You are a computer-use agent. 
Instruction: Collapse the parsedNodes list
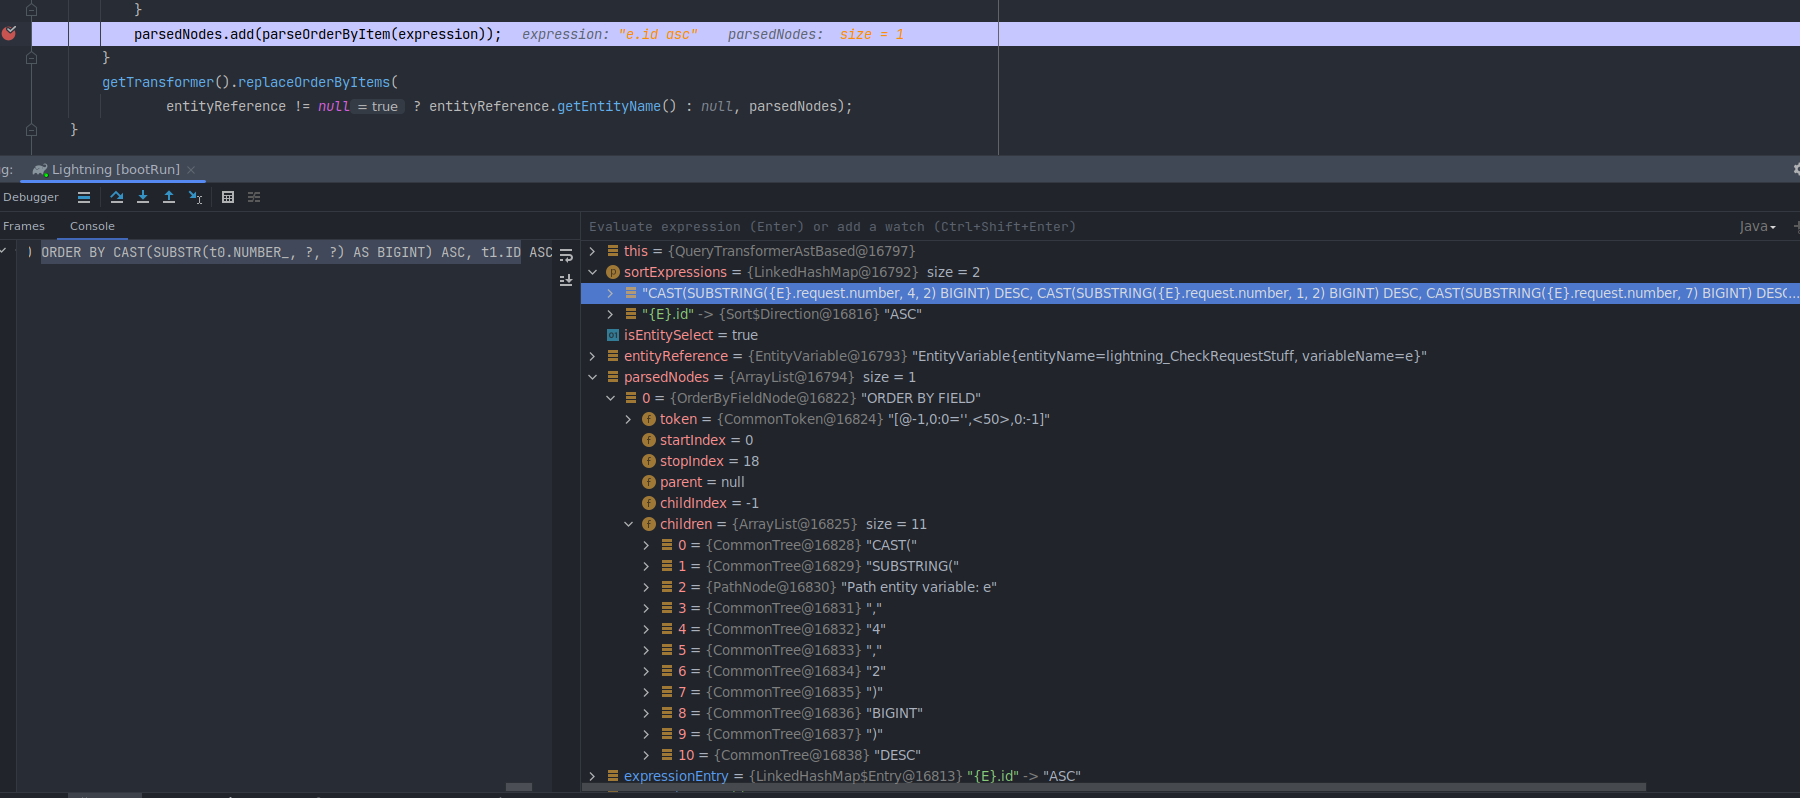(592, 377)
